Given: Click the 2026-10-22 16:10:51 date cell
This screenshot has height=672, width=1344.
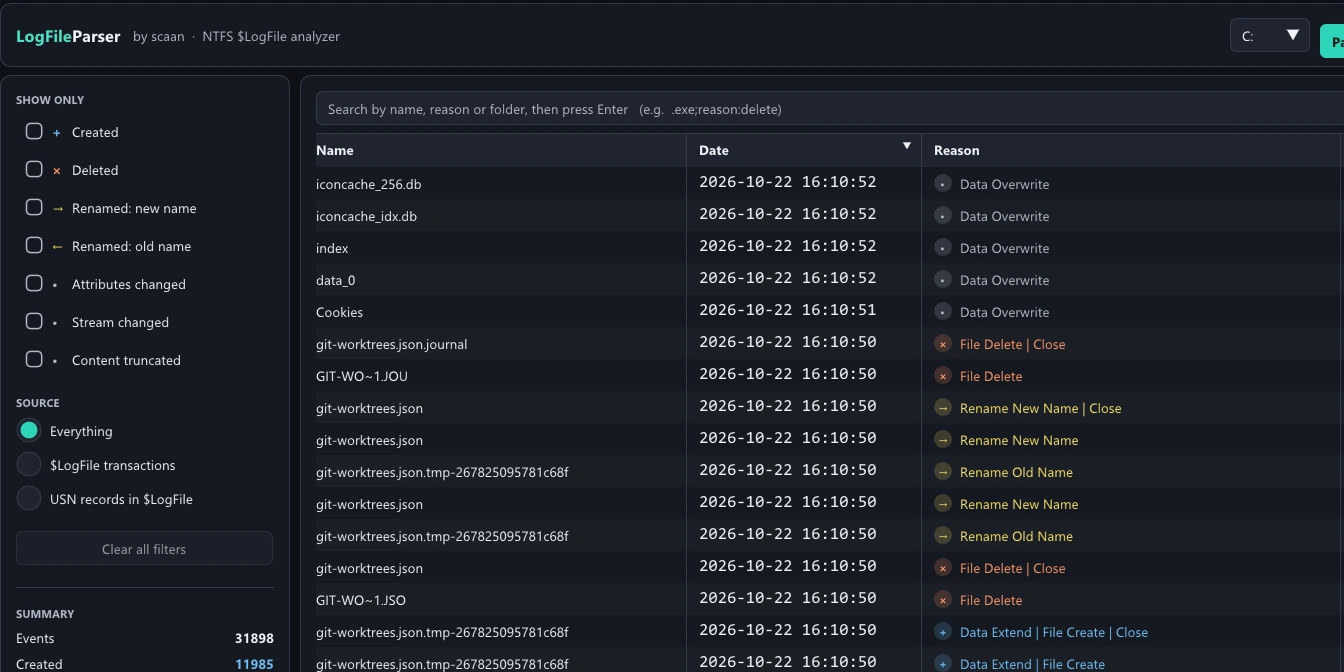Looking at the screenshot, I should 788,310.
